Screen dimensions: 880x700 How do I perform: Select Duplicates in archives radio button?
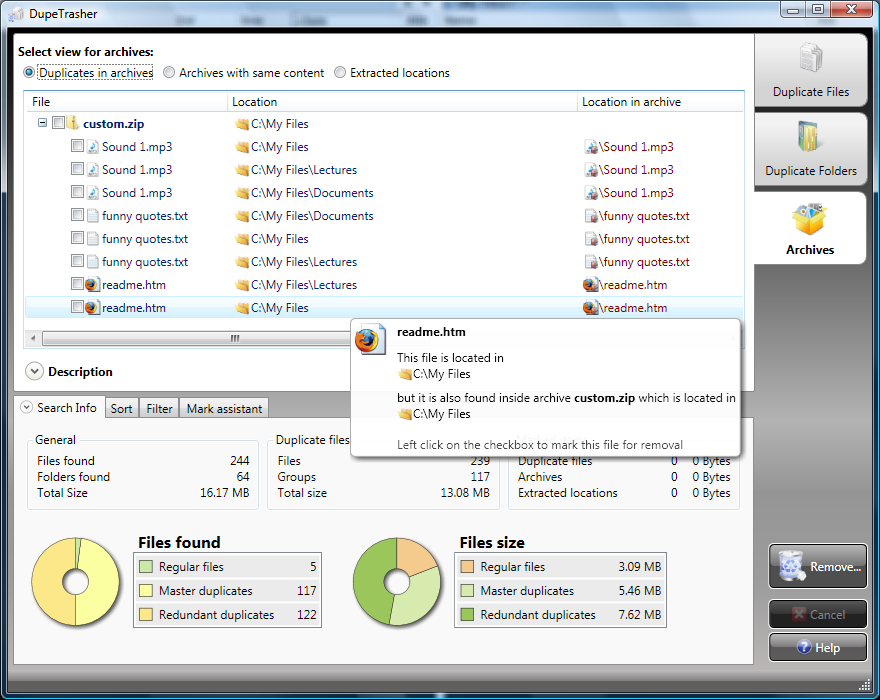coord(29,72)
